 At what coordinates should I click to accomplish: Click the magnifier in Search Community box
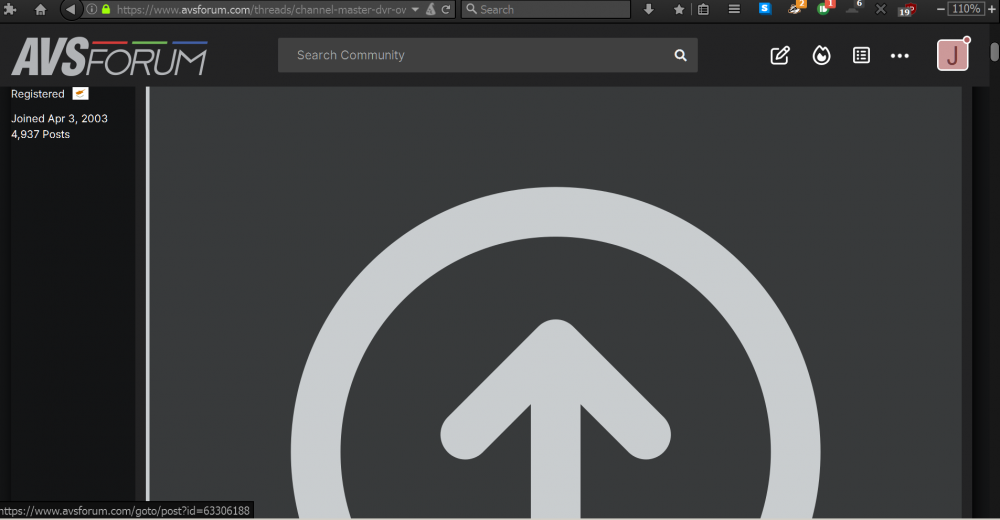[681, 56]
